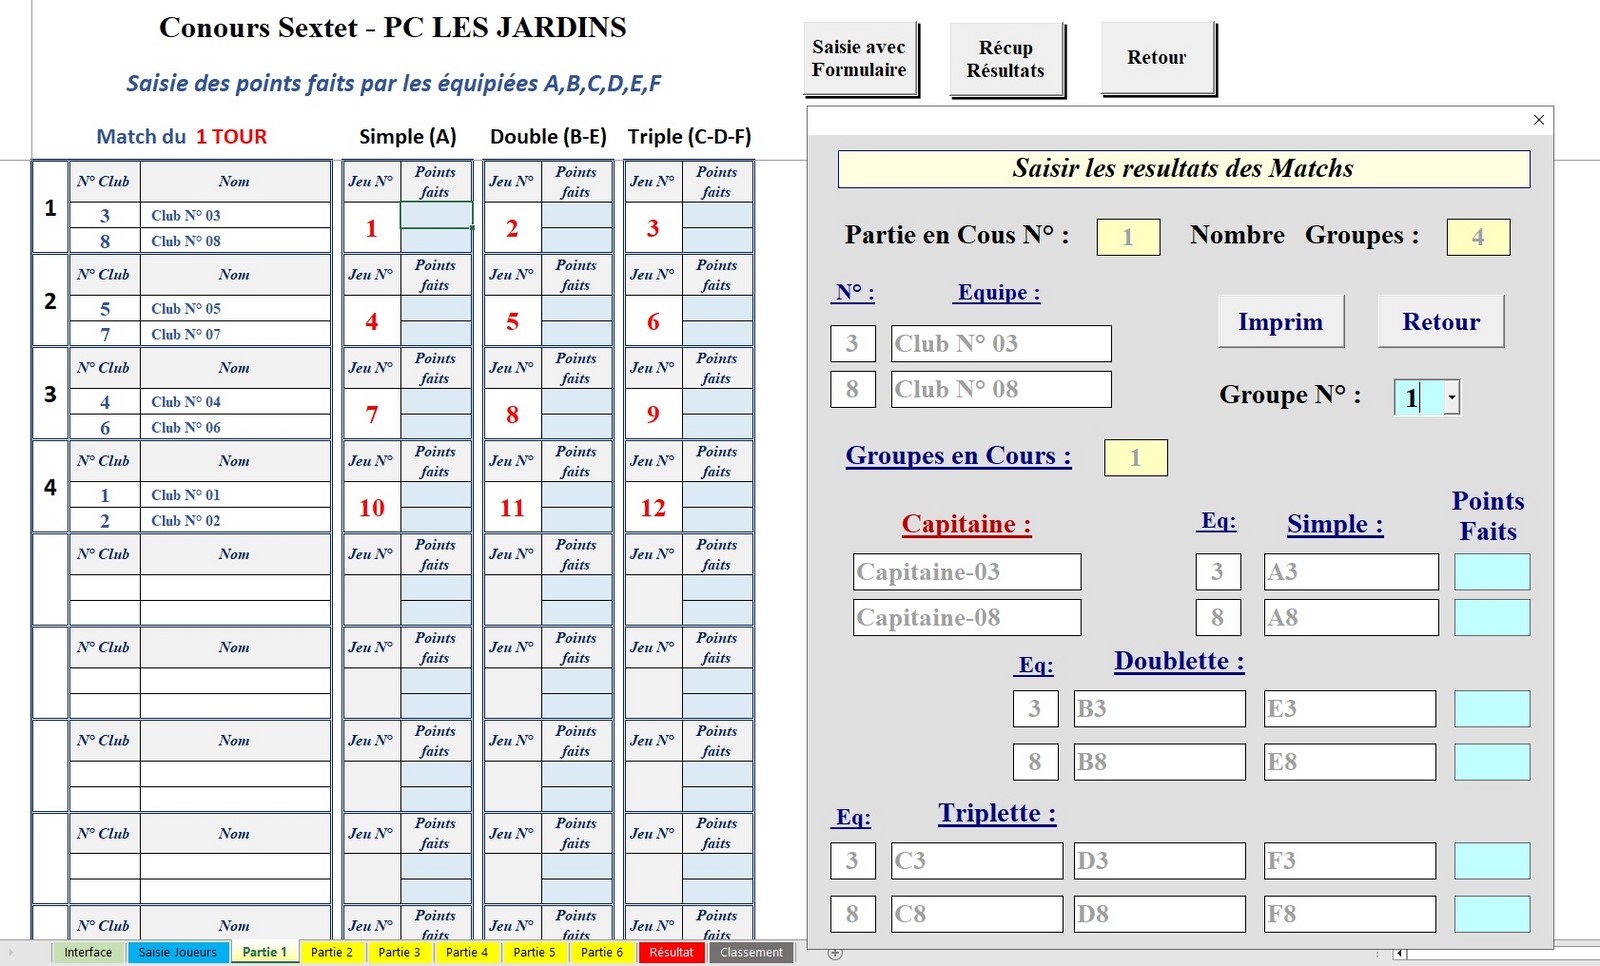Select the 'Club N° 05' name cell
Viewport: 1600px width, 966px height.
(x=235, y=308)
